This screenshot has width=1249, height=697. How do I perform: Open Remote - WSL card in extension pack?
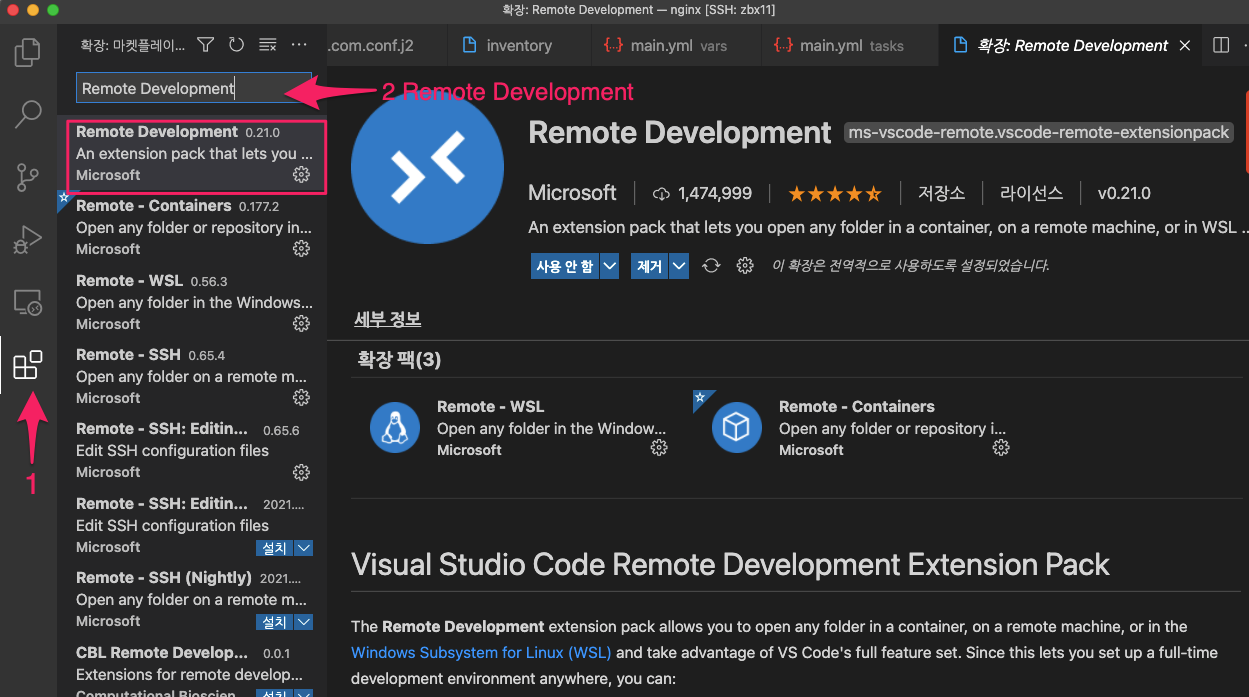(x=518, y=427)
